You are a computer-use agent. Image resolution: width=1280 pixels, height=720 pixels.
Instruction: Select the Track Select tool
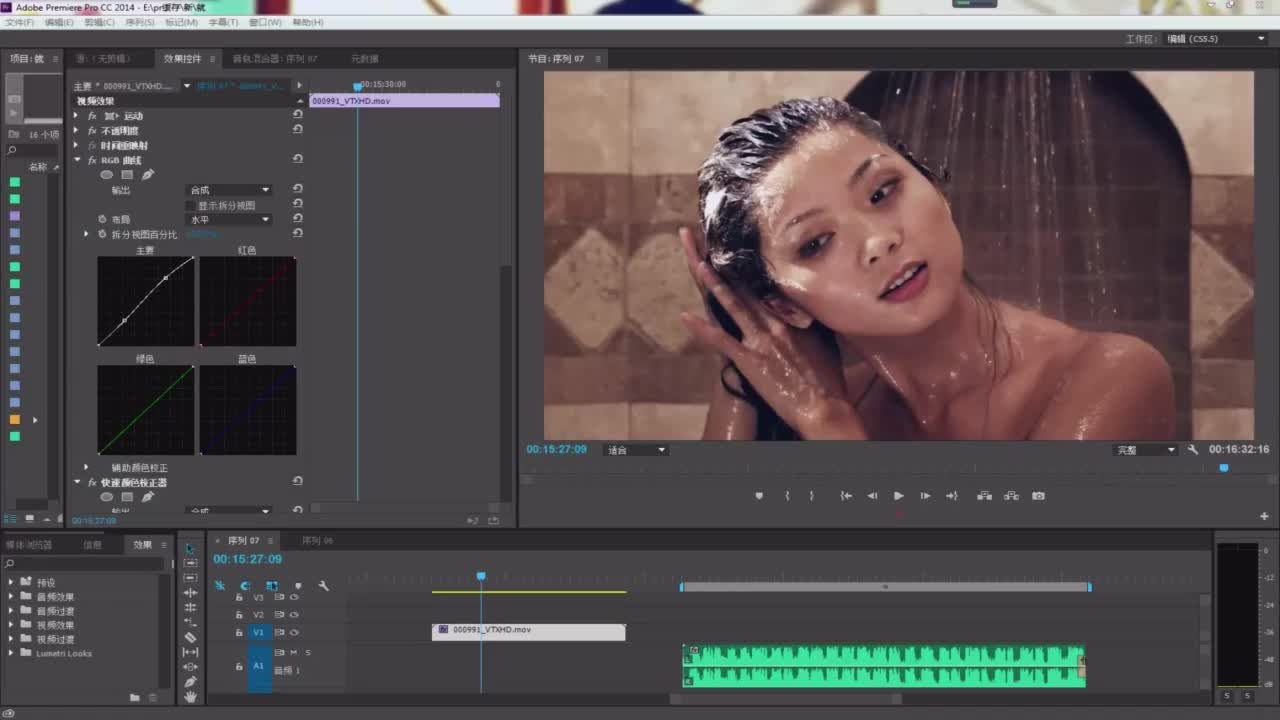[190, 563]
